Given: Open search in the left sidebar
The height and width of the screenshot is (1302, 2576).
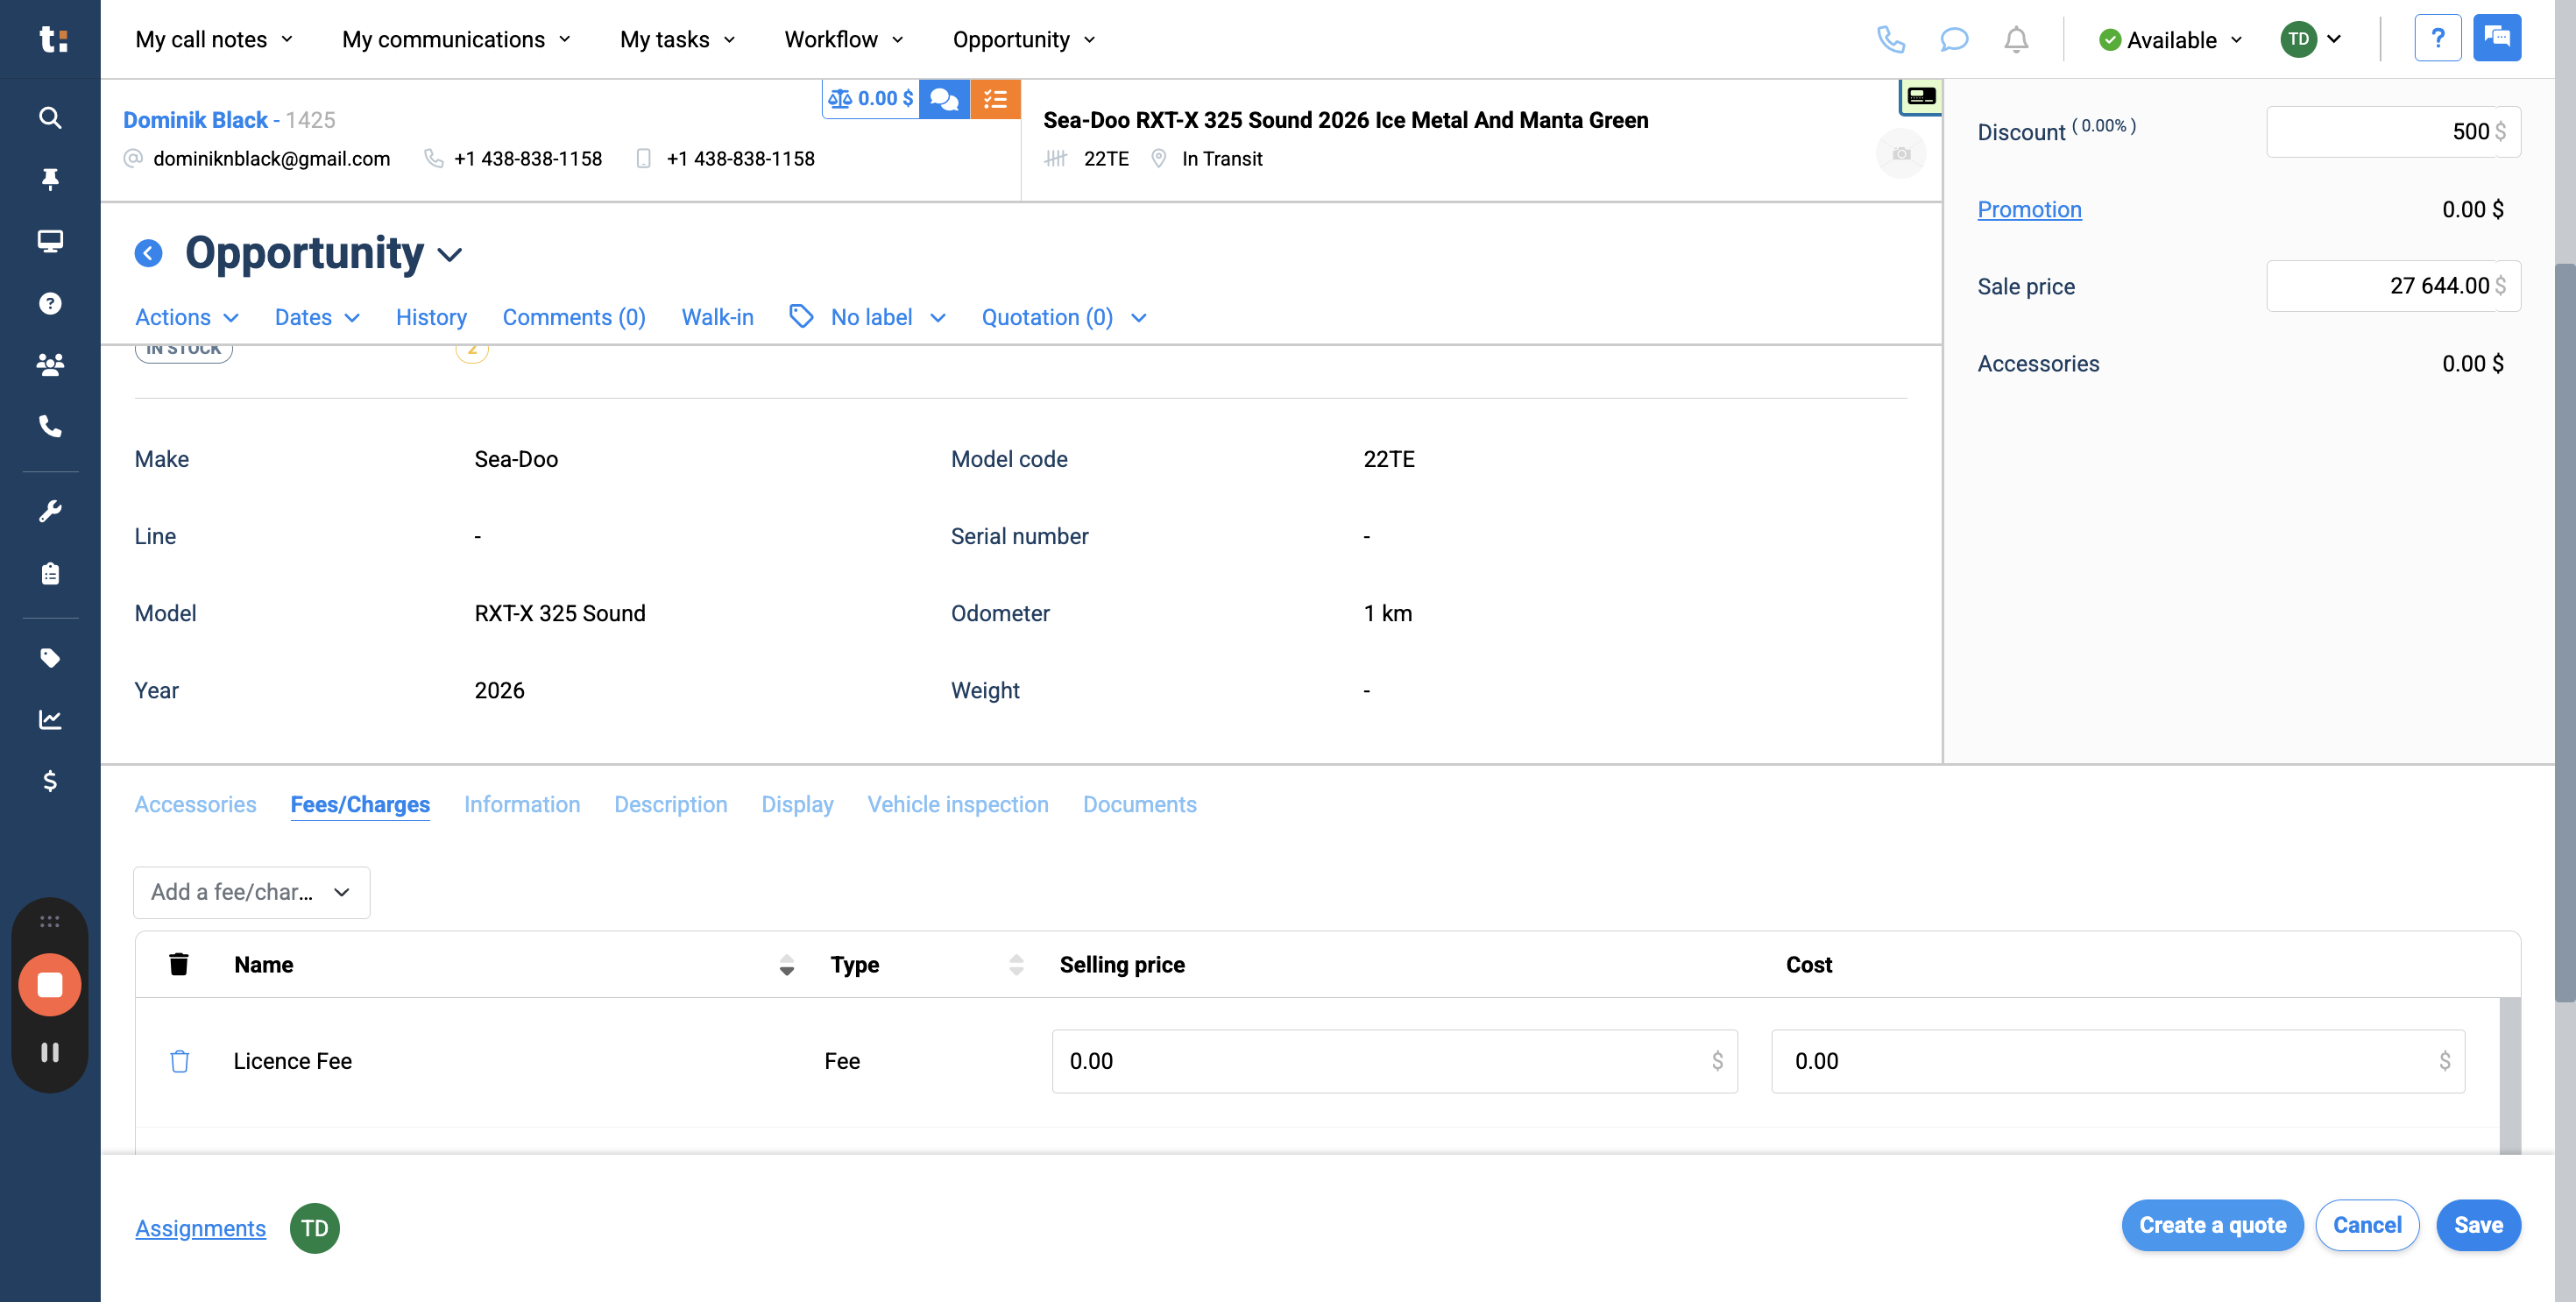Looking at the screenshot, I should [x=50, y=117].
